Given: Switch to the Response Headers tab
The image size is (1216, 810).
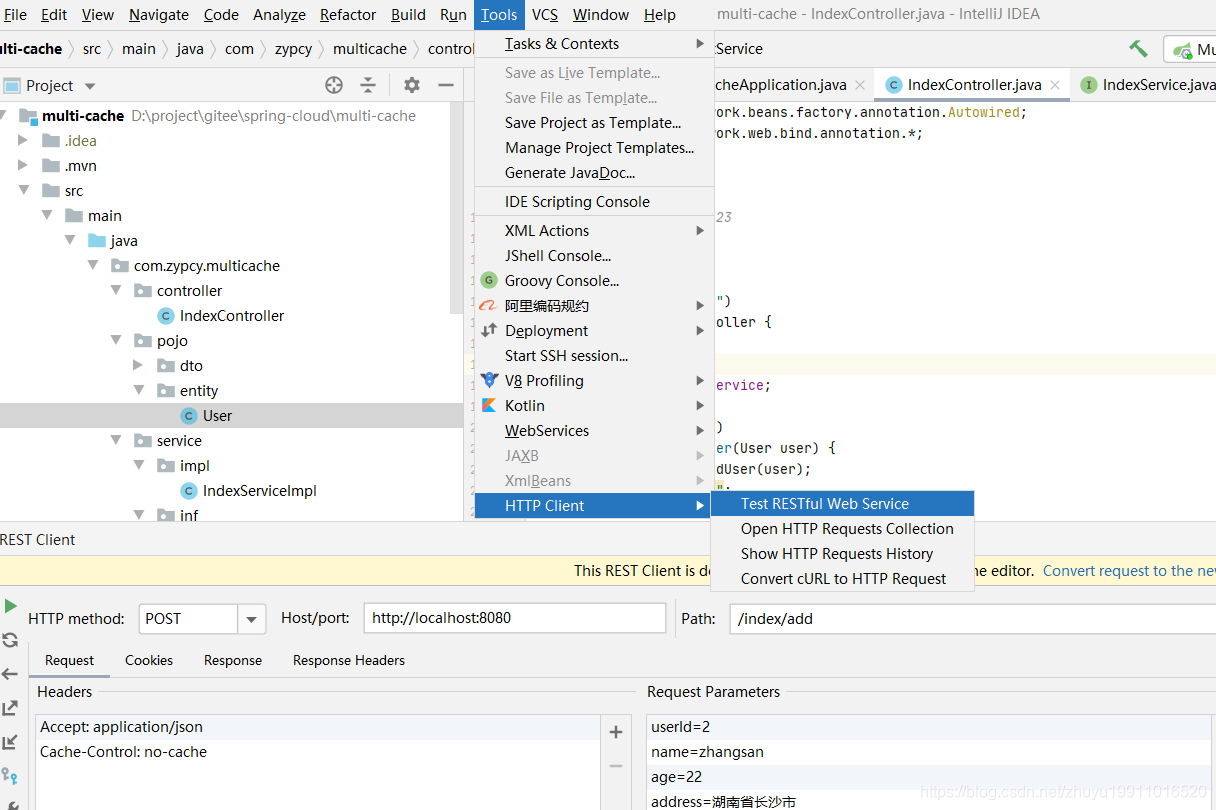Looking at the screenshot, I should (349, 661).
